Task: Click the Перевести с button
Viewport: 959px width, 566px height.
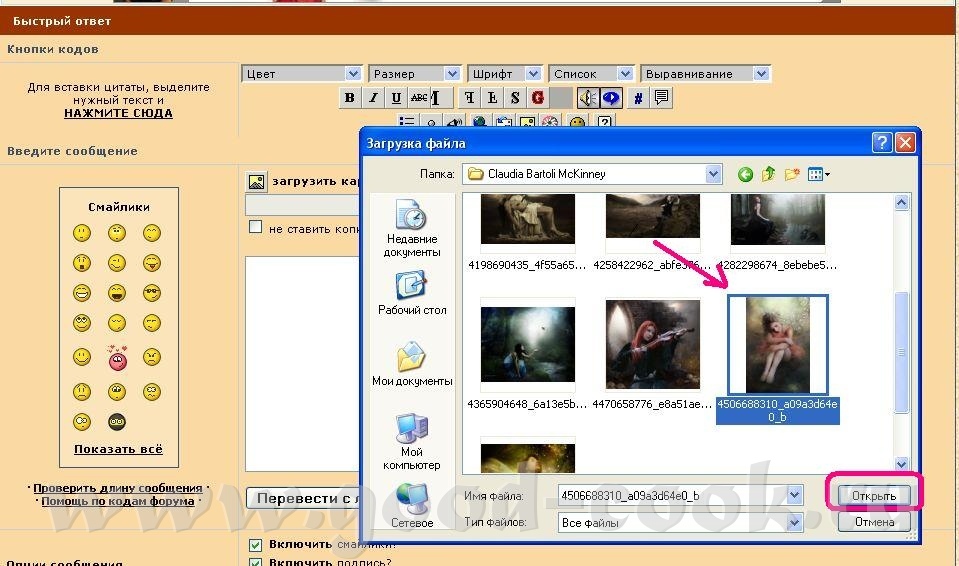Action: pyautogui.click(x=303, y=498)
